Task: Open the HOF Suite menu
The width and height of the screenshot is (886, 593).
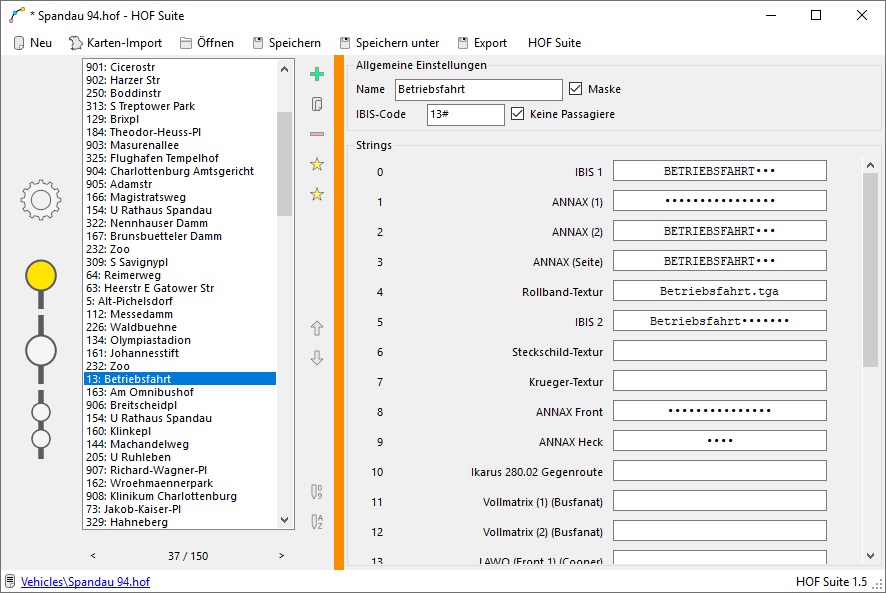Action: 554,43
